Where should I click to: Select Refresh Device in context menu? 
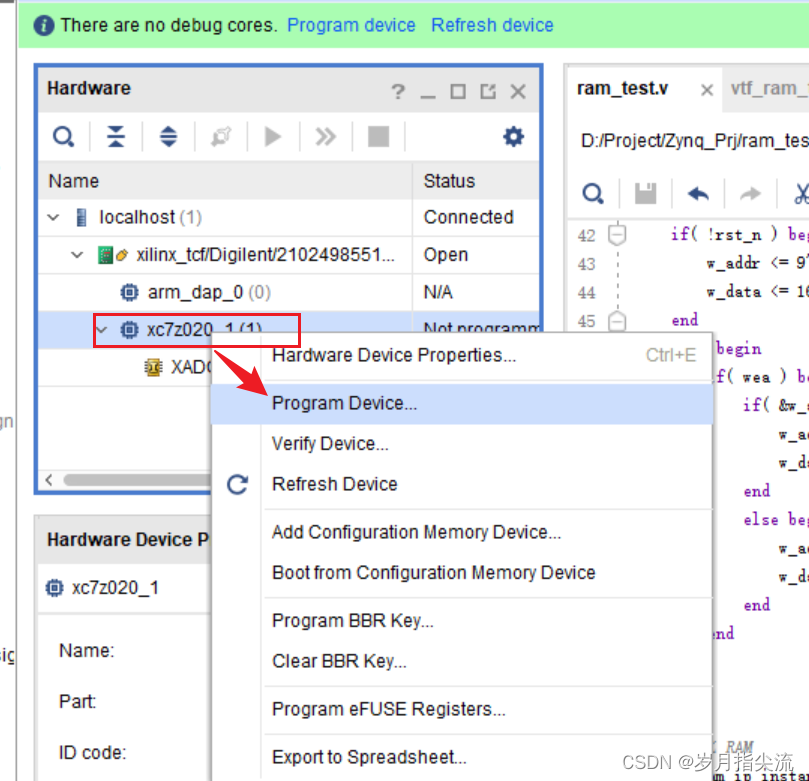click(x=462, y=484)
